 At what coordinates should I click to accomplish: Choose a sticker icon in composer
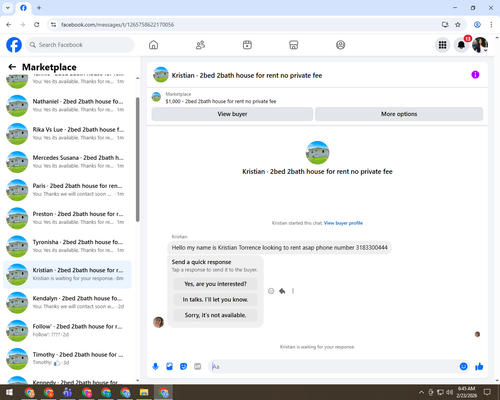[x=183, y=367]
